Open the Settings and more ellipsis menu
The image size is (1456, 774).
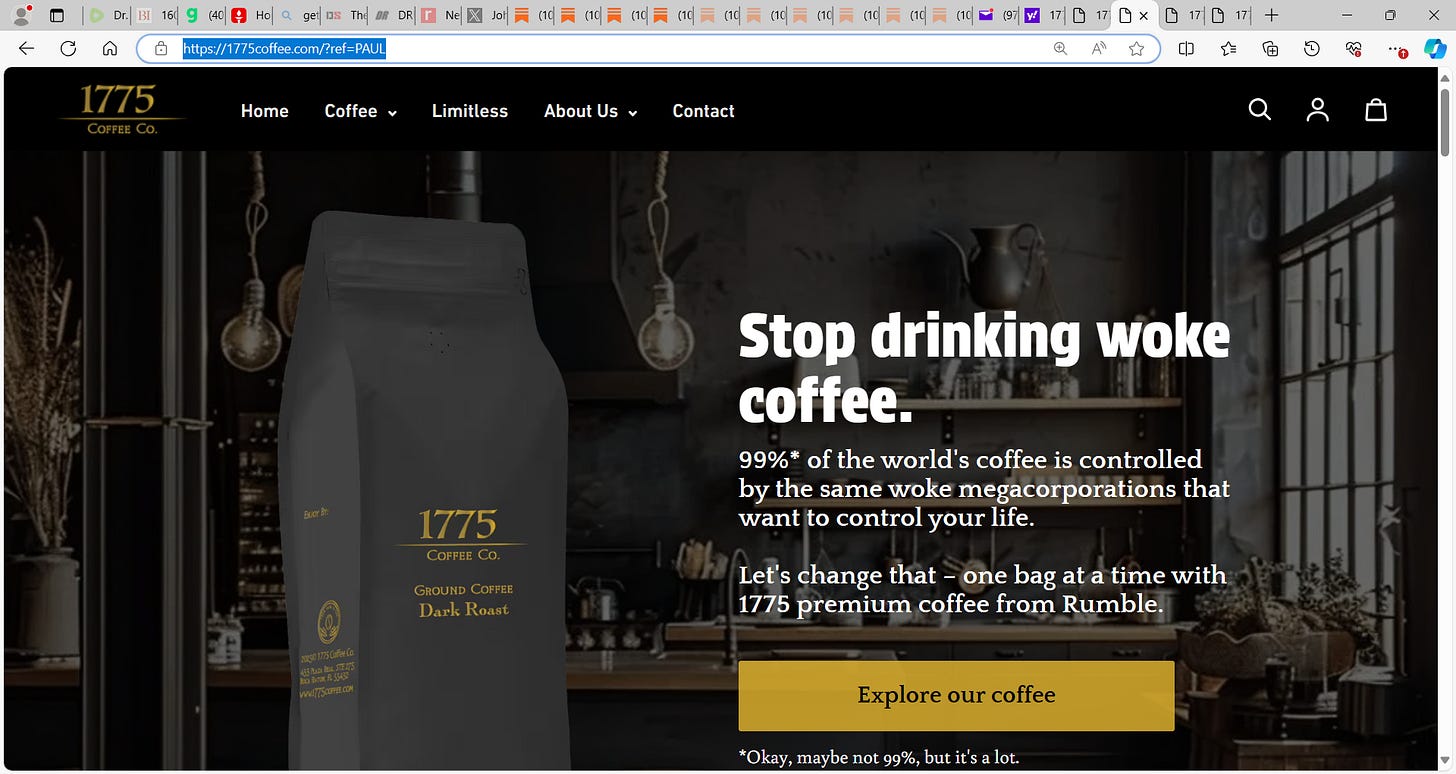(x=1397, y=48)
